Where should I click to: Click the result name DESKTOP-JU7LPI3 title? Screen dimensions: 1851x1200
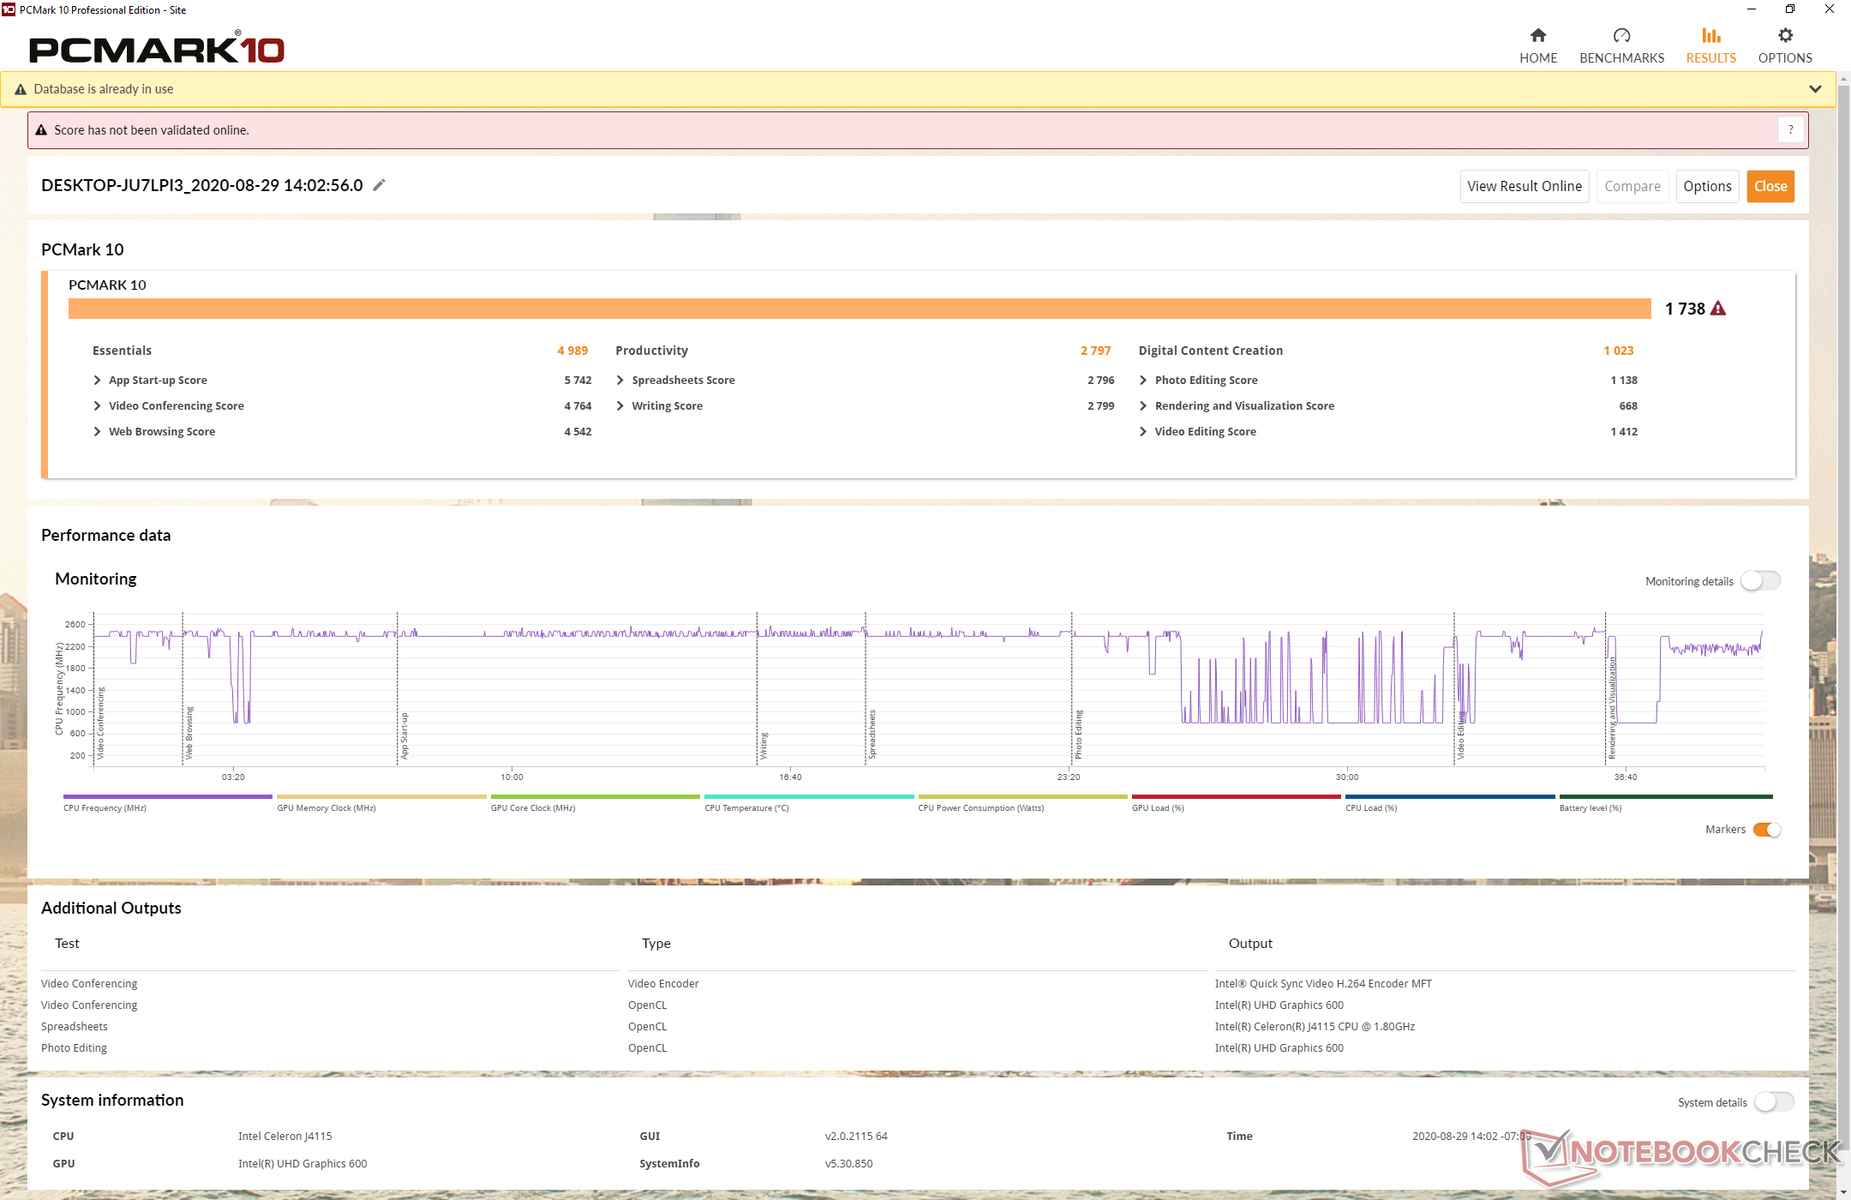pyautogui.click(x=202, y=185)
